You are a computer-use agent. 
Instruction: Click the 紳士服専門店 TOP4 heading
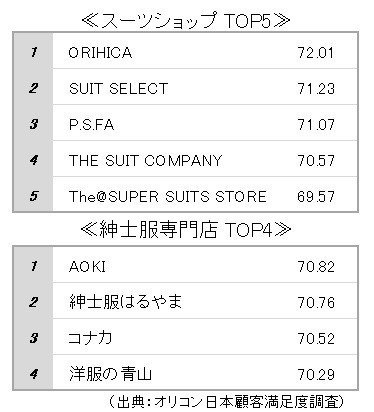(186, 230)
